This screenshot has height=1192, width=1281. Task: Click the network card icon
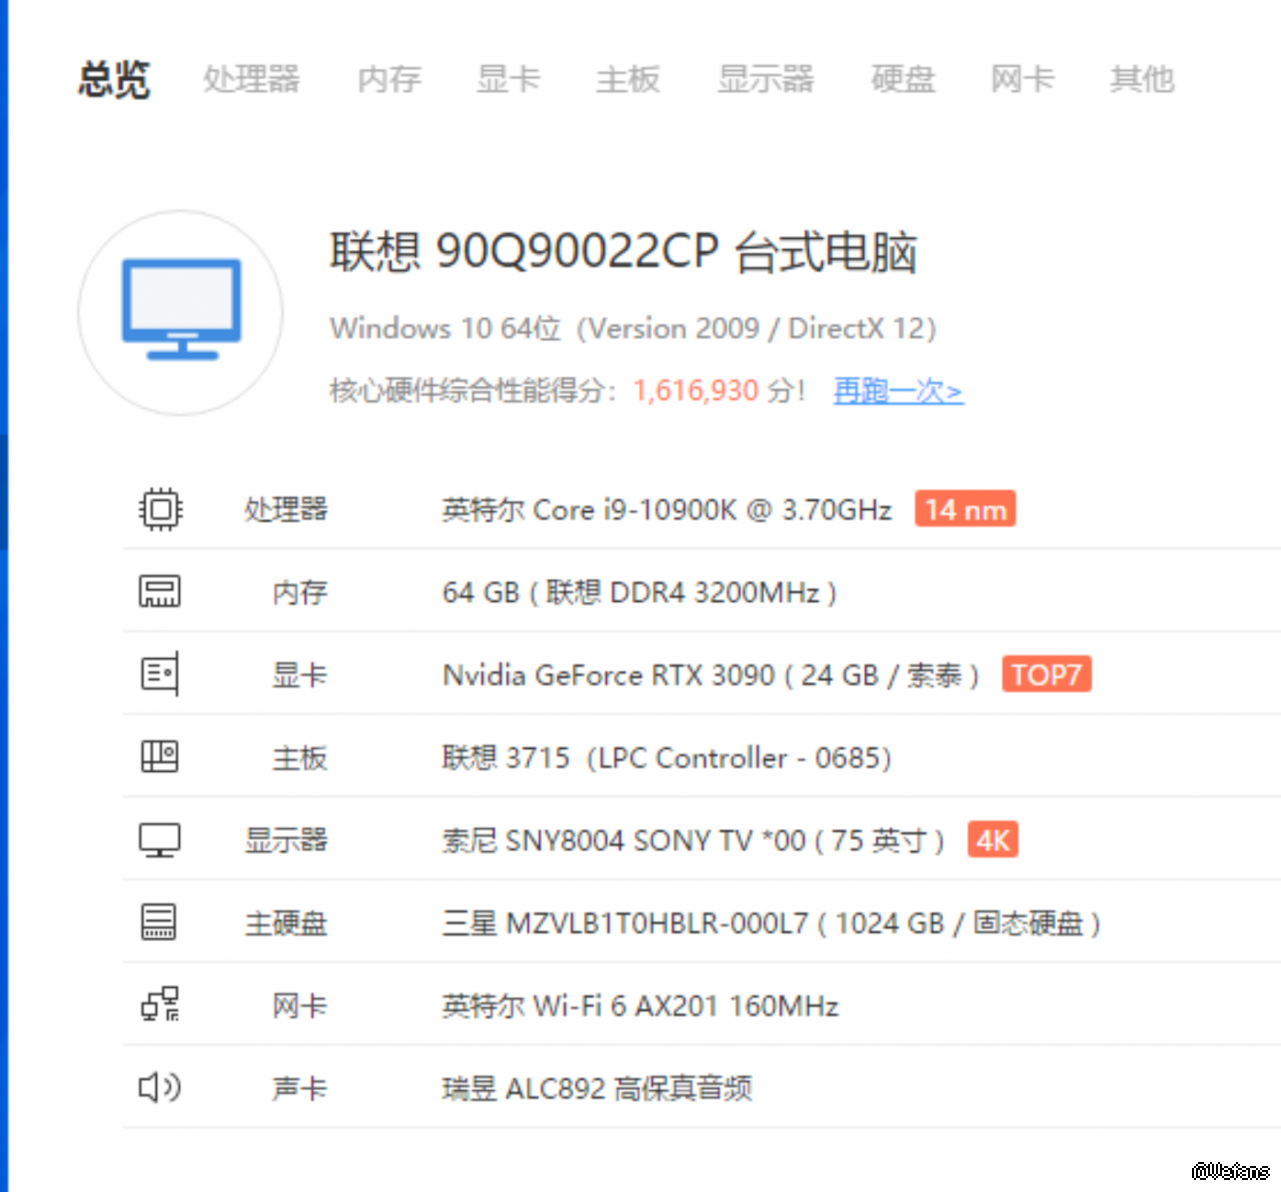pyautogui.click(x=160, y=1005)
